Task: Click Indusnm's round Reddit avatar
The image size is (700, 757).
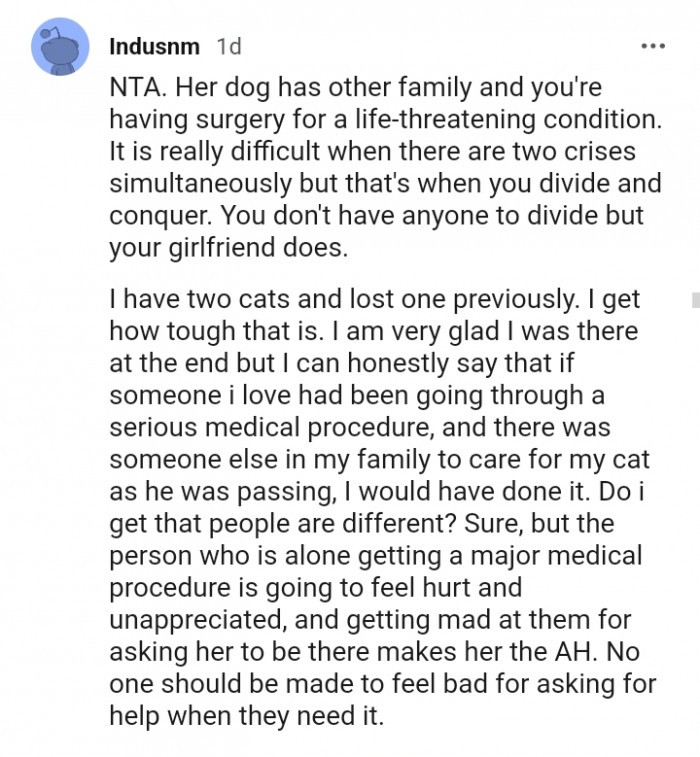Action: [x=61, y=47]
